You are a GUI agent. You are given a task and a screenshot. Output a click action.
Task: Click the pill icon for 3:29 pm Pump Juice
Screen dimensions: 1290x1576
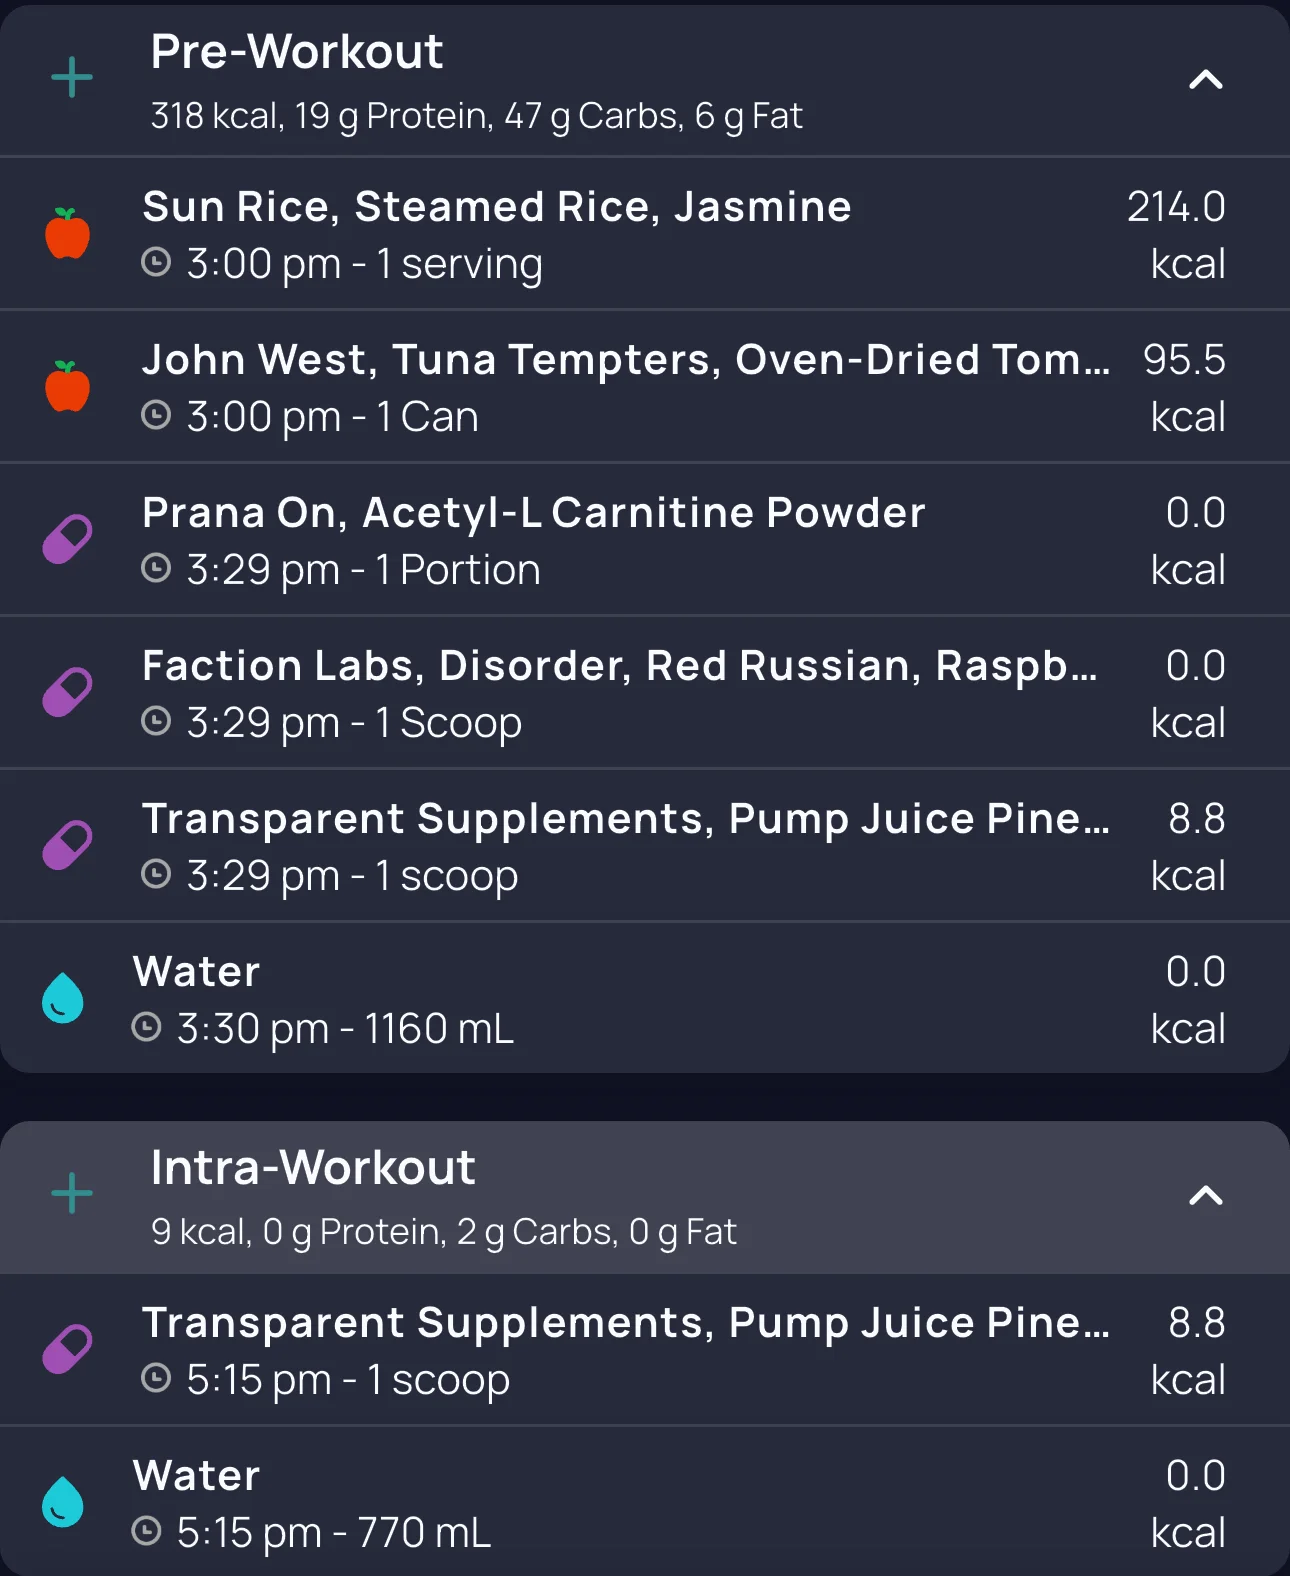[x=67, y=846]
